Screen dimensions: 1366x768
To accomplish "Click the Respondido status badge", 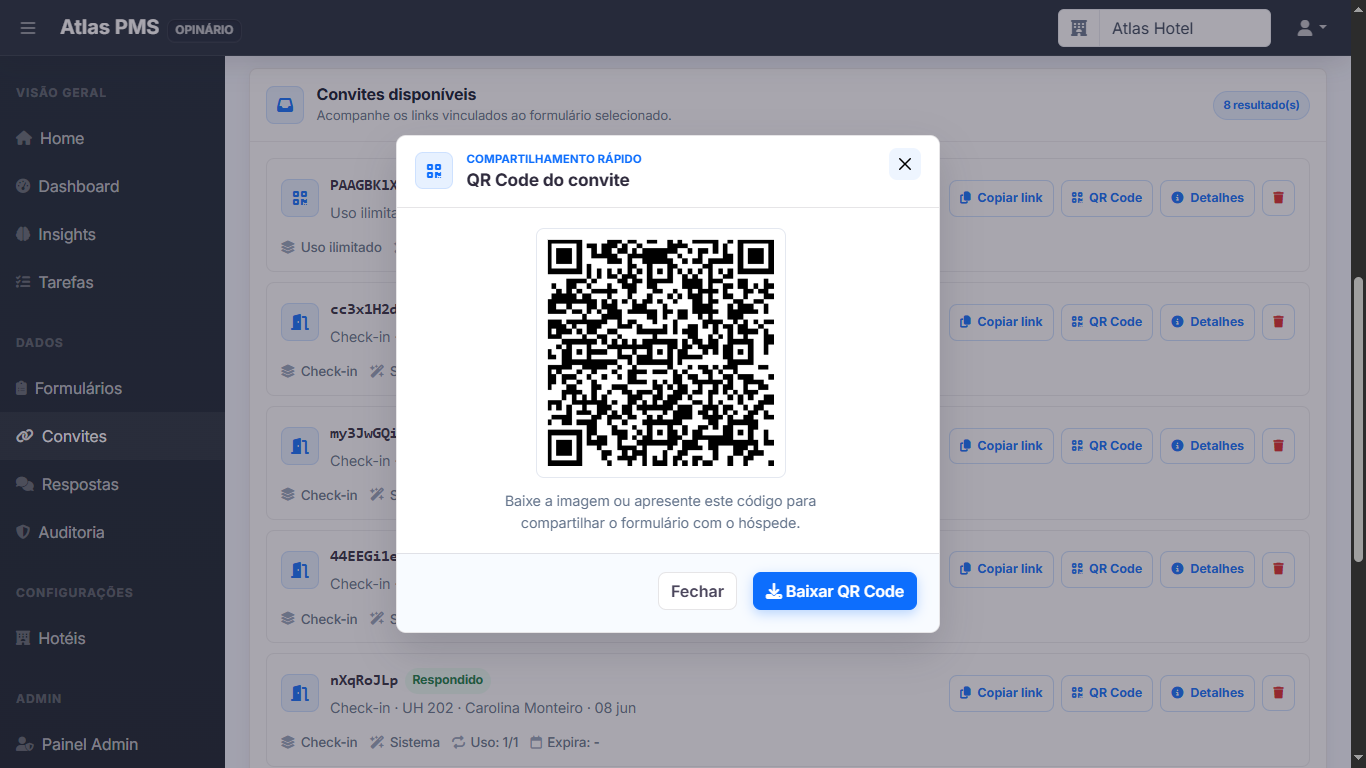I will pos(447,680).
